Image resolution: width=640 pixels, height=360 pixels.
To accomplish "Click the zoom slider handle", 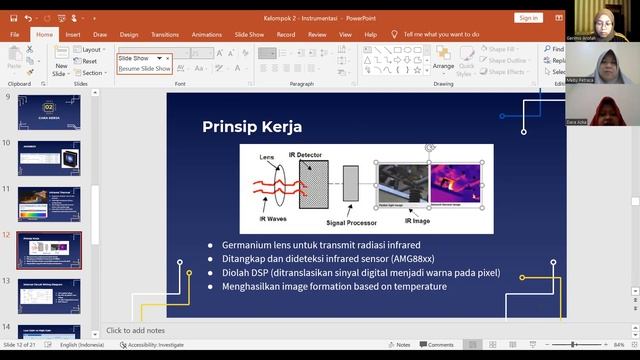I will pyautogui.click(x=573, y=345).
